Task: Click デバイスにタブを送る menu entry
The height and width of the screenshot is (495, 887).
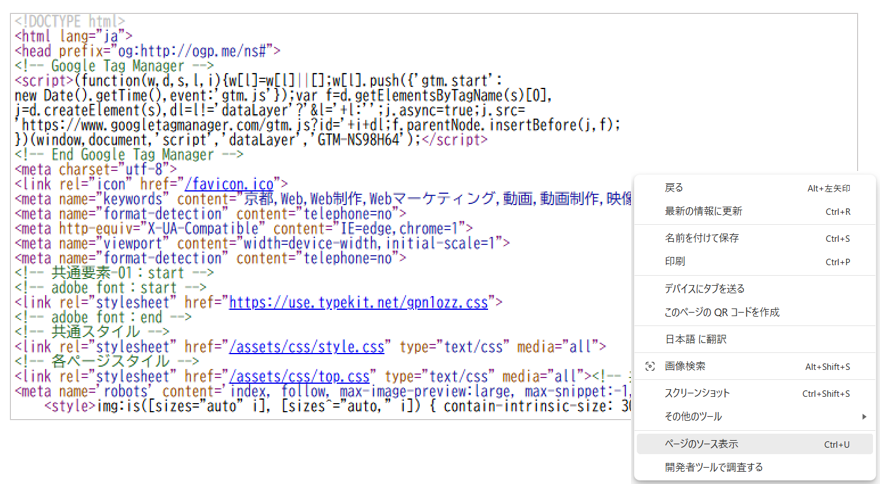Action: pos(755,289)
